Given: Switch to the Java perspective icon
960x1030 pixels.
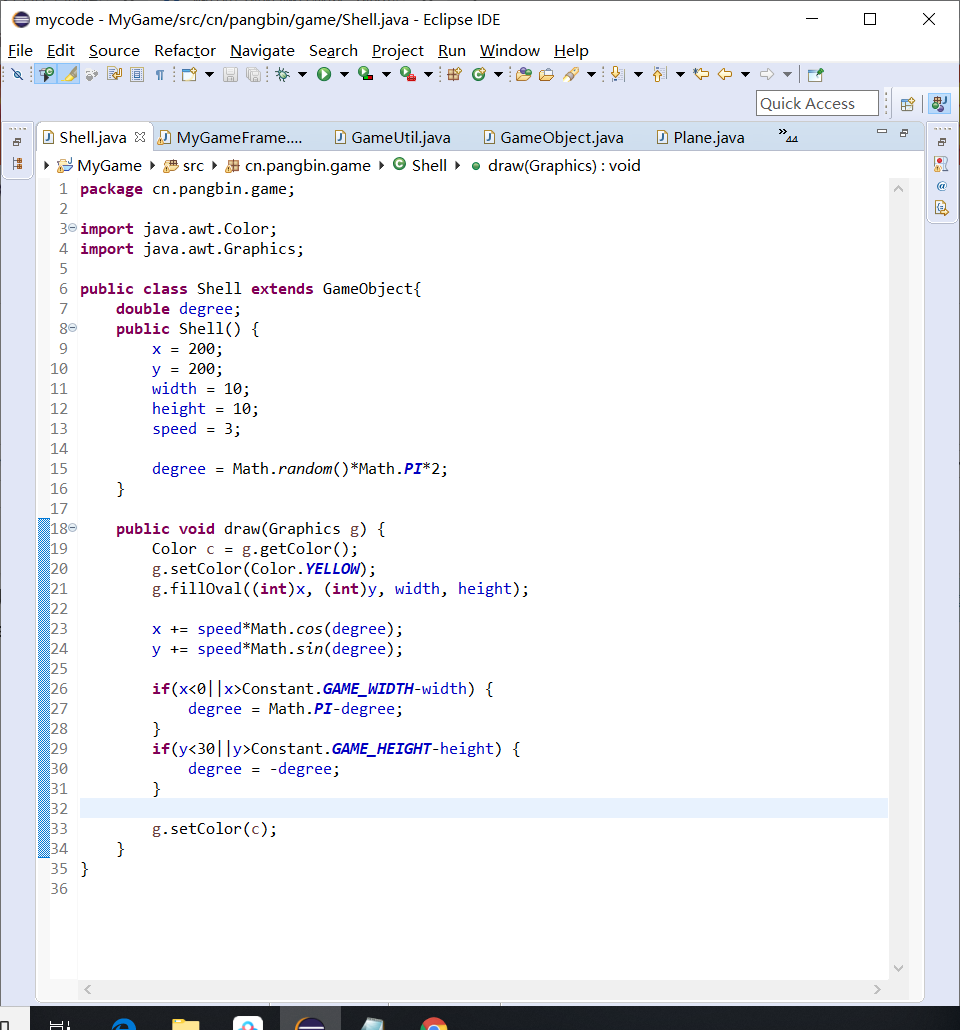Looking at the screenshot, I should [x=940, y=104].
